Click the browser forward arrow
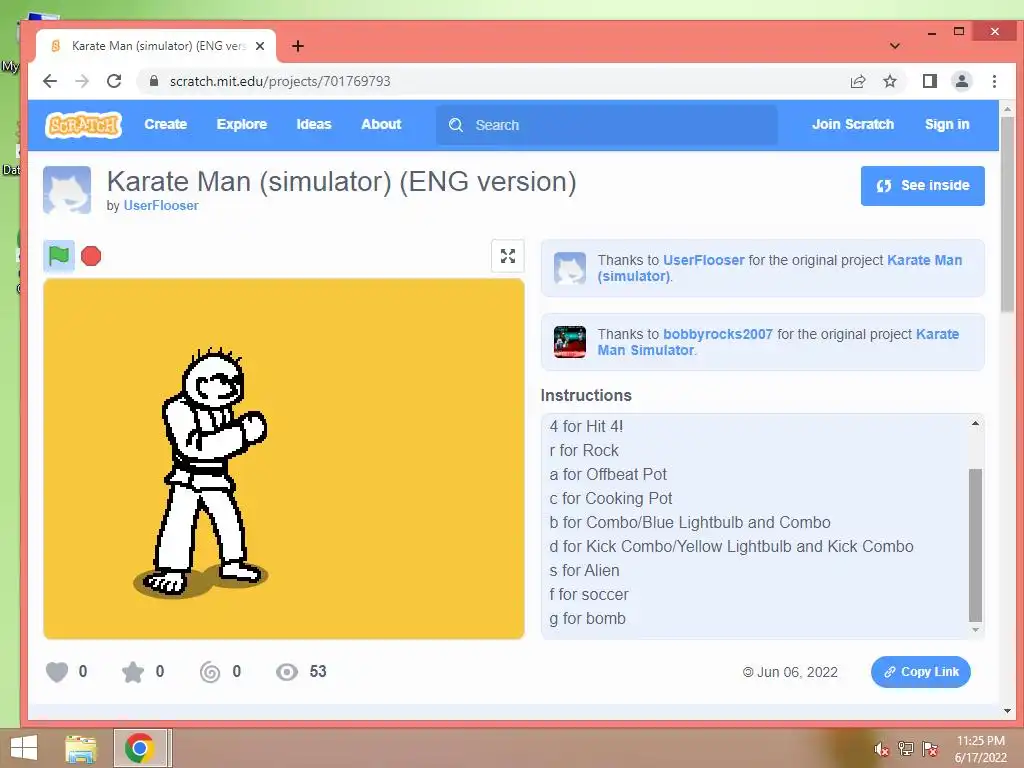Viewport: 1024px width, 768px height. [82, 81]
